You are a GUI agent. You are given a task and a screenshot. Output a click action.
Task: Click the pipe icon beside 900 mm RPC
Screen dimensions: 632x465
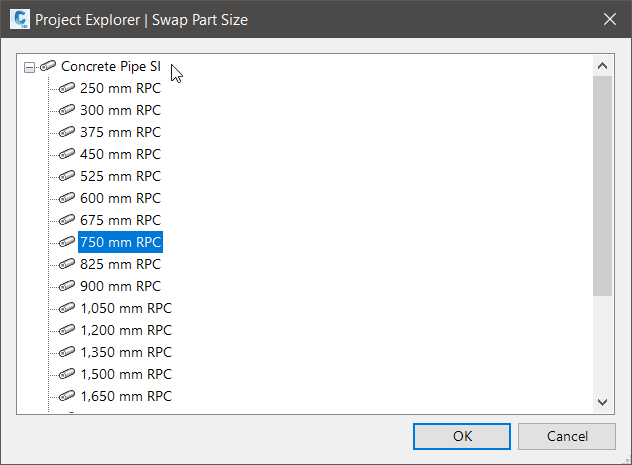click(x=67, y=286)
